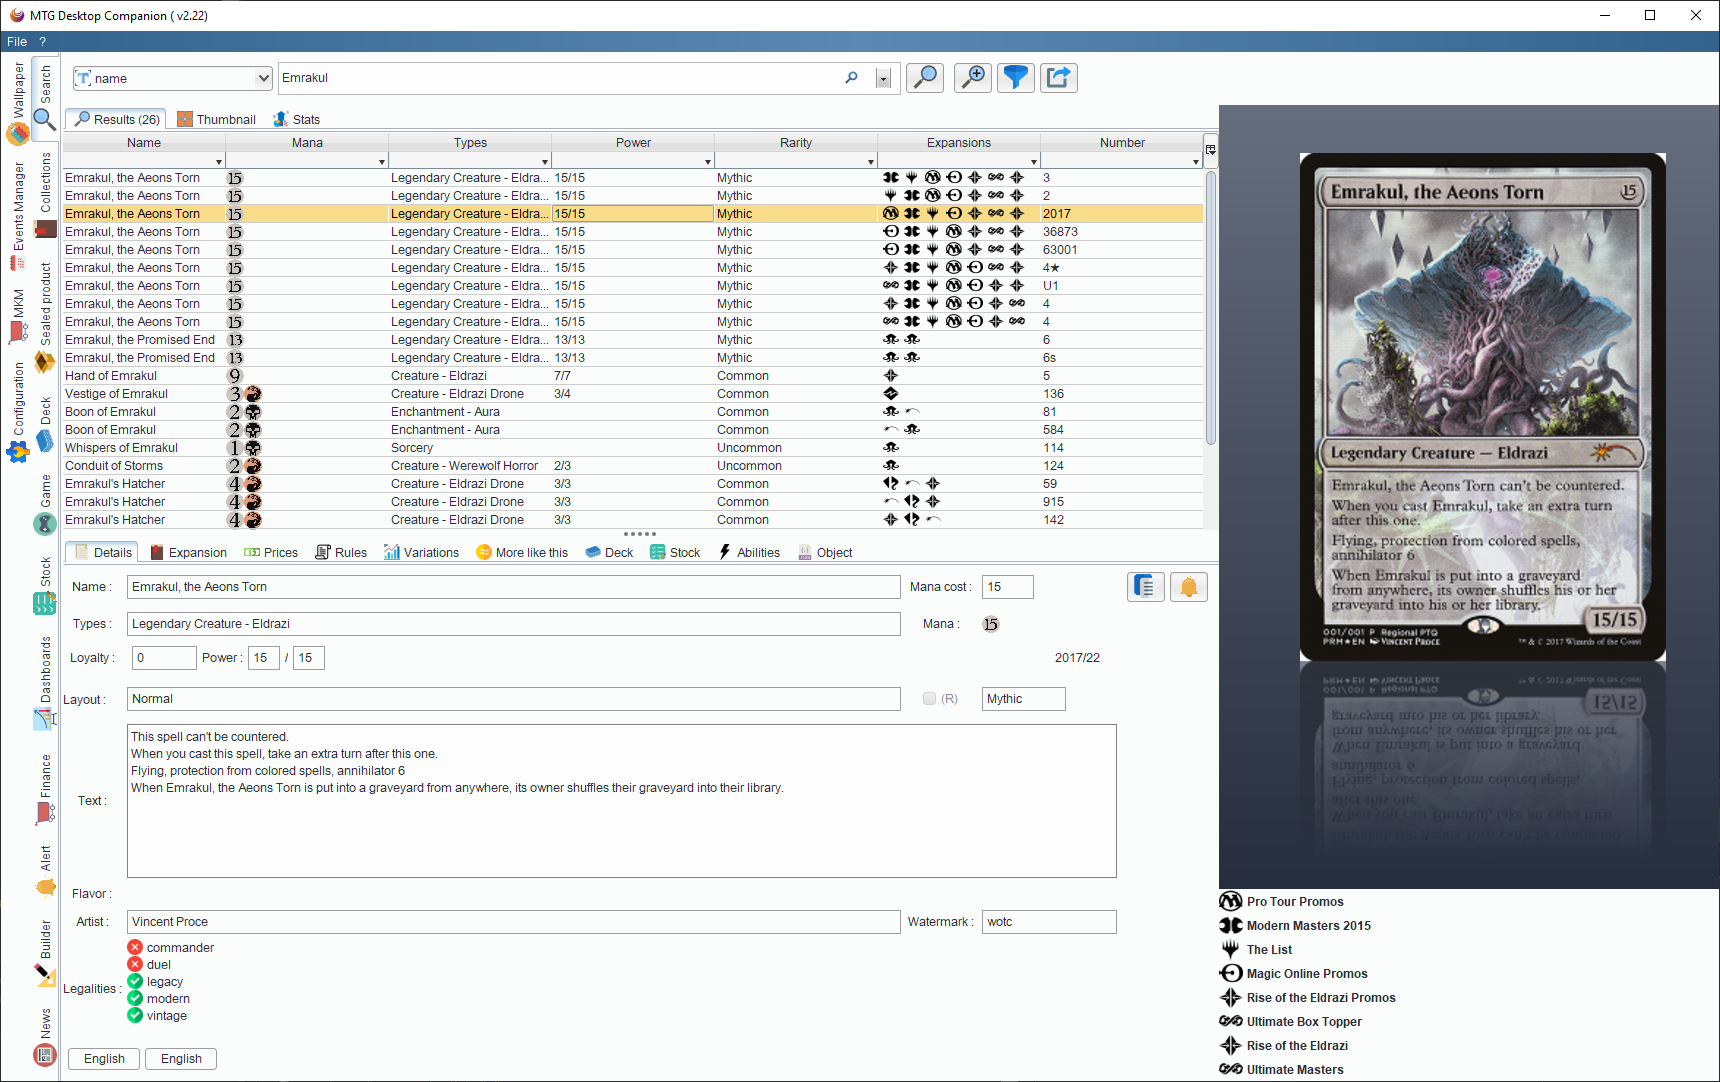Sort results by the Expansions column header
Viewport: 1720px width, 1082px height.
tap(959, 143)
